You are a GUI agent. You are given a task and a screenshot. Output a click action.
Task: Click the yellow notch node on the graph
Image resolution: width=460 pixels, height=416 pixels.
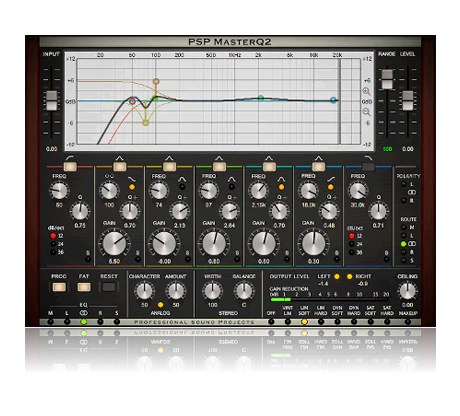(x=145, y=123)
